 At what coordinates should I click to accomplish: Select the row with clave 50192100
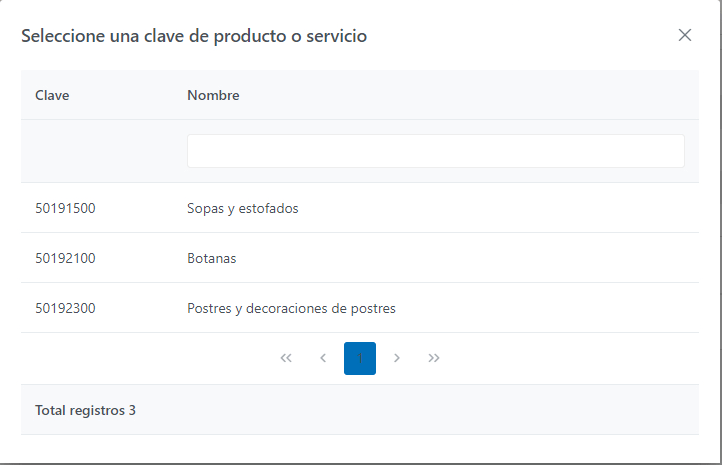coord(65,258)
